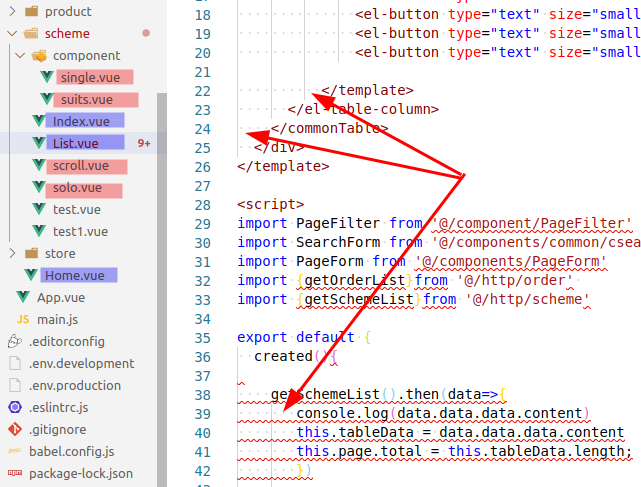This screenshot has width=641, height=487.
Task: Click the Babel icon next to babel.config.js
Action: tap(14, 451)
